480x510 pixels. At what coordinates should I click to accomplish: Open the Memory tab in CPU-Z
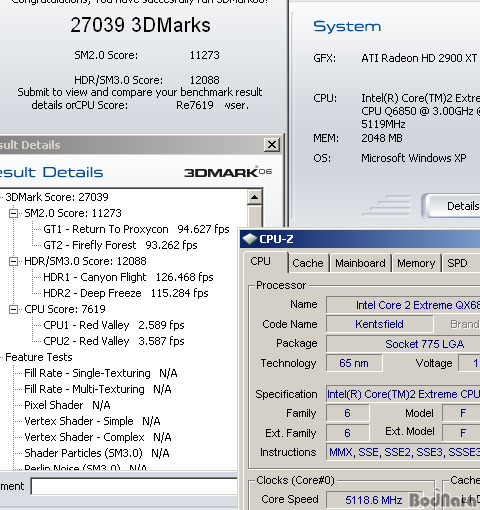click(x=416, y=263)
